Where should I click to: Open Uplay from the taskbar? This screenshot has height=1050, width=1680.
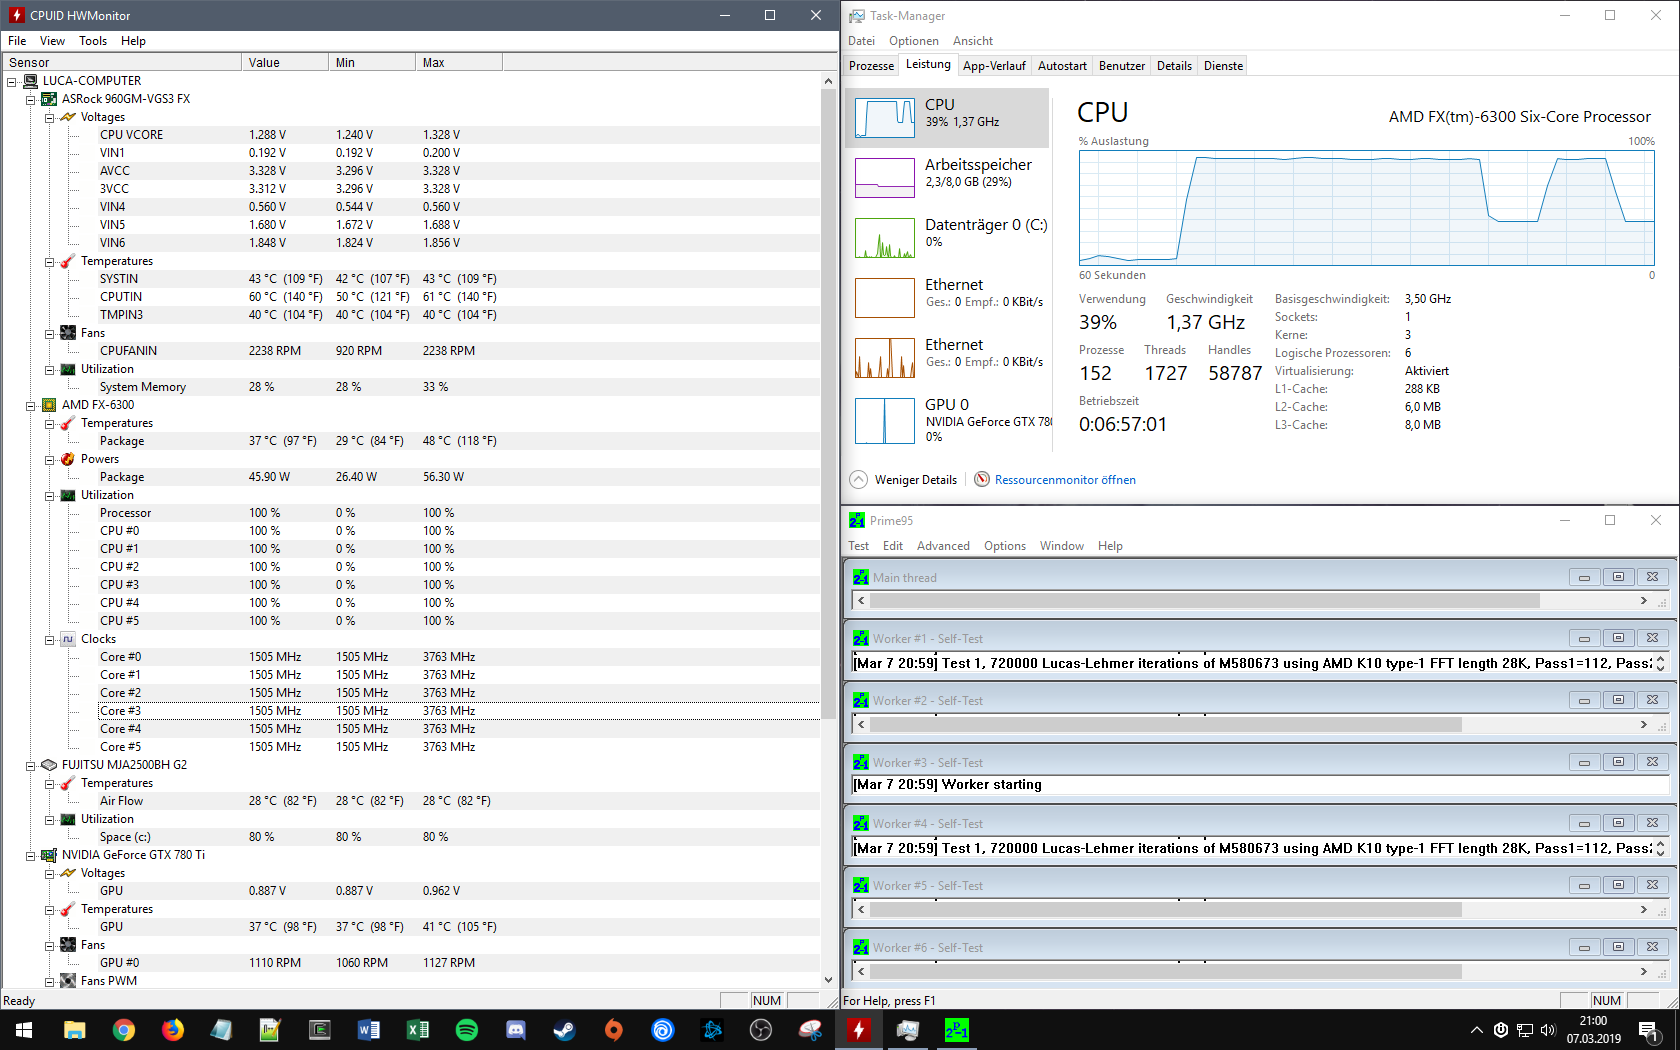click(x=662, y=1030)
